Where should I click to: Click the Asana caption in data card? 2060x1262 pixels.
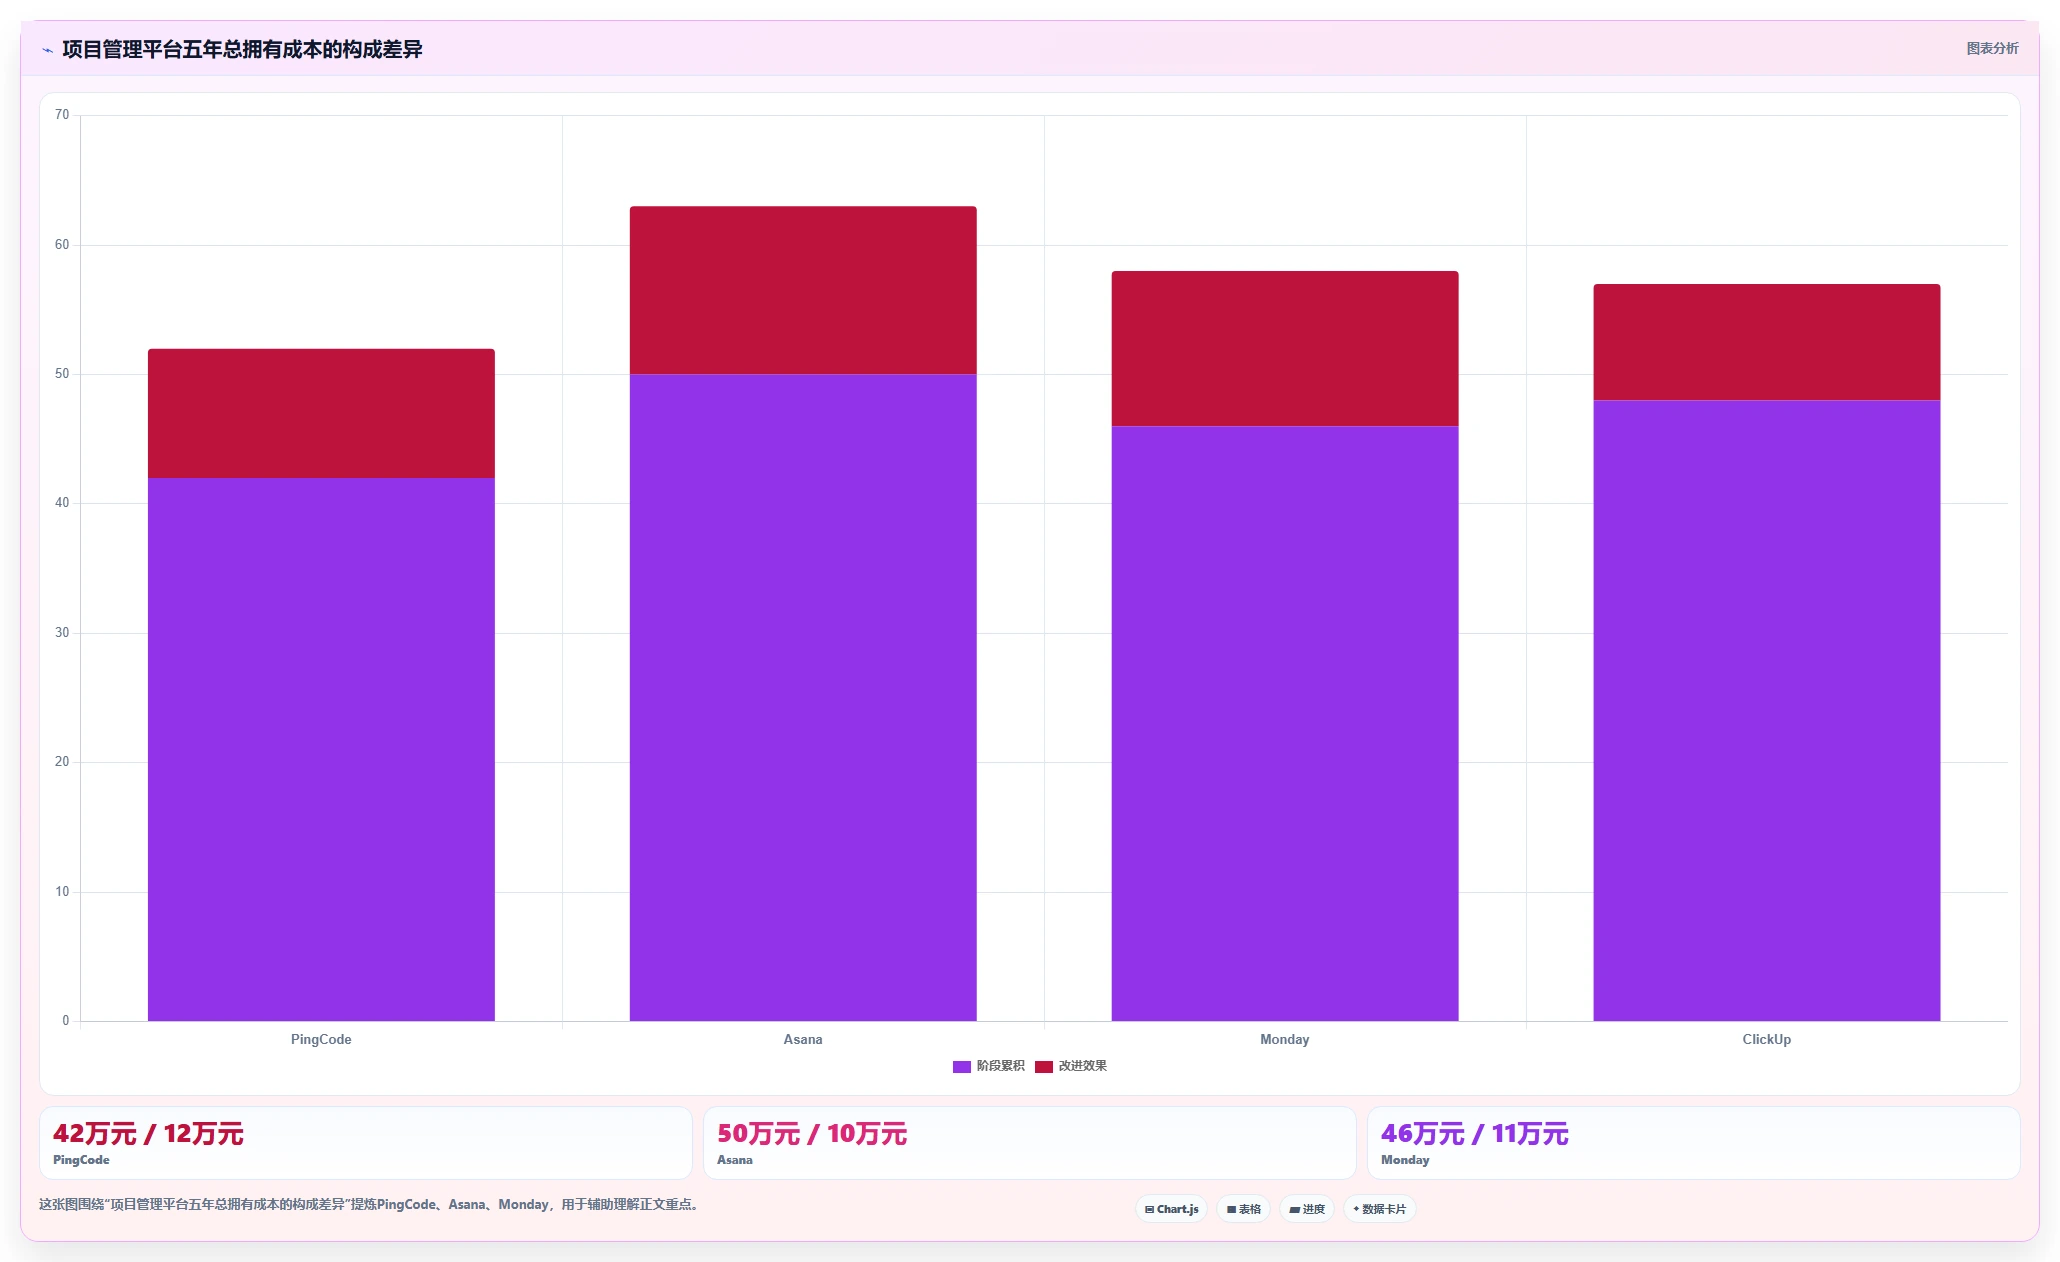(735, 1160)
